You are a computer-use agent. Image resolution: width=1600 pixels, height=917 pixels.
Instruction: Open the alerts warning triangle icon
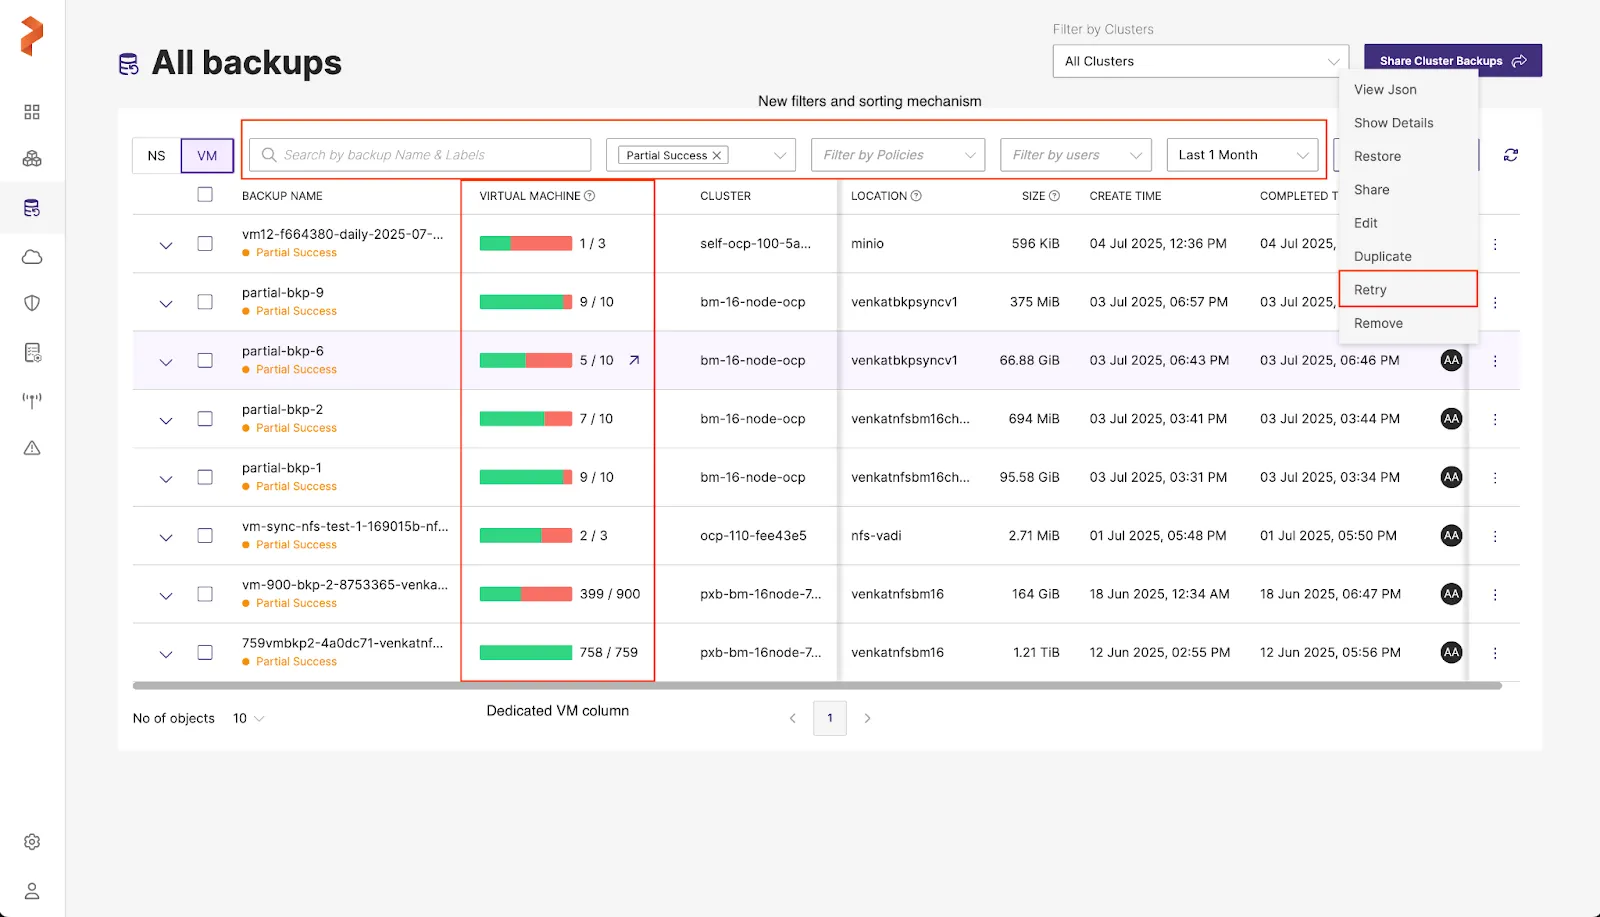click(32, 448)
